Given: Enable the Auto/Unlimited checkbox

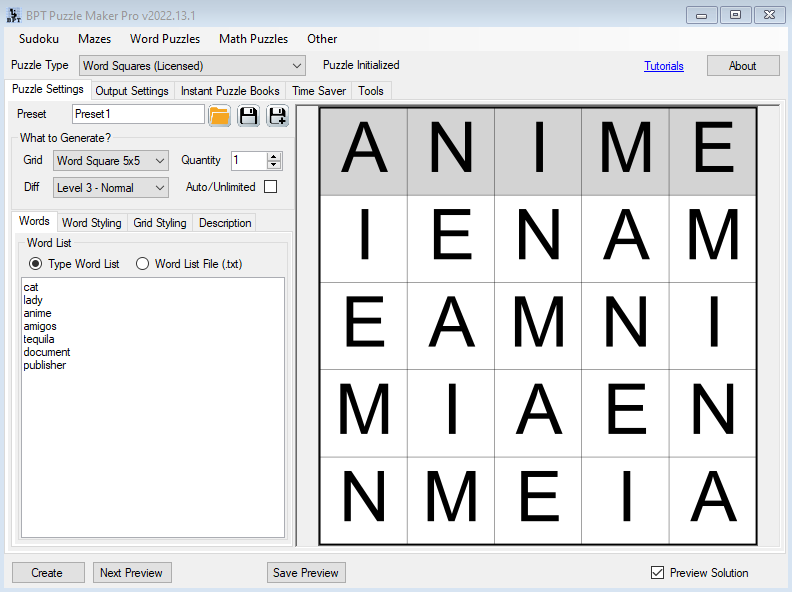Looking at the screenshot, I should pos(270,187).
